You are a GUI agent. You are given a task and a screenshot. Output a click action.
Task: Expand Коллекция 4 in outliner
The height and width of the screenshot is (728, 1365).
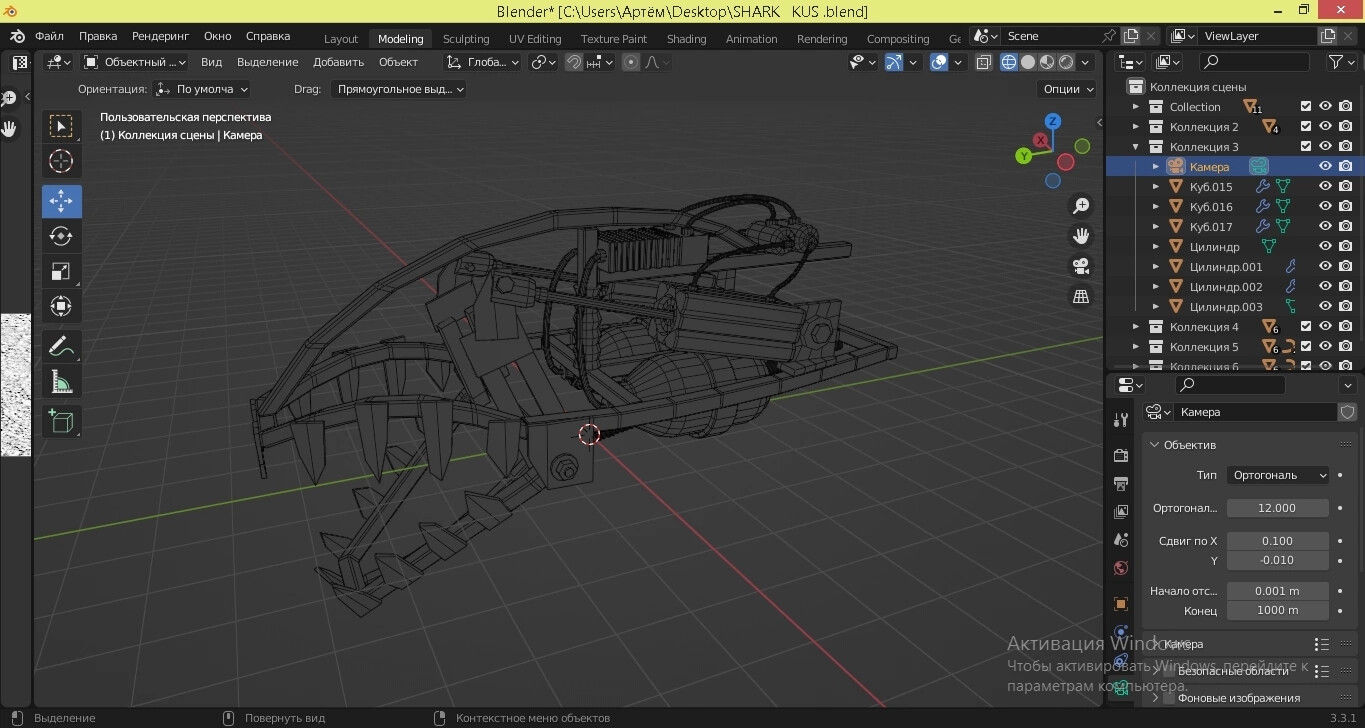pos(1135,326)
